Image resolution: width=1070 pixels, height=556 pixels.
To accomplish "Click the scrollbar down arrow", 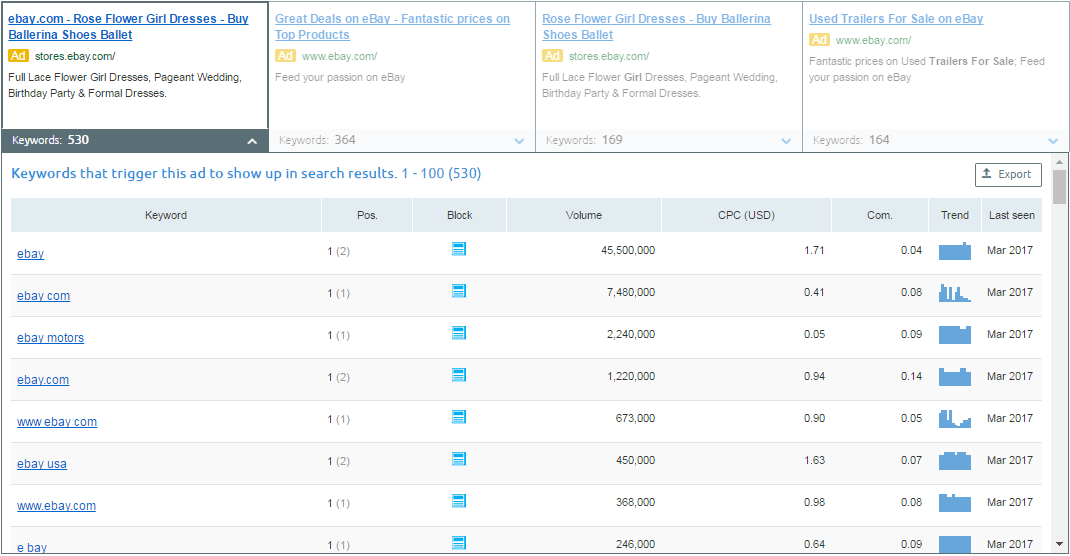I will pyautogui.click(x=1059, y=544).
